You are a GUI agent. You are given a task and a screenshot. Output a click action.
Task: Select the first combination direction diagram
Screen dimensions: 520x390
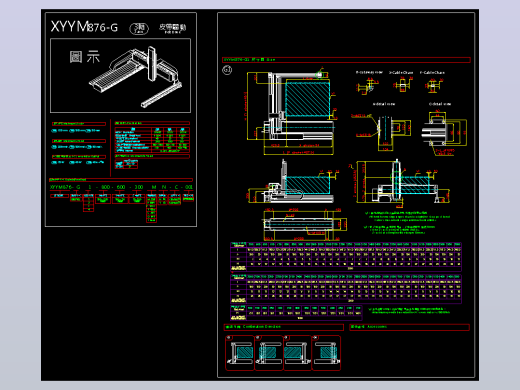240,353
